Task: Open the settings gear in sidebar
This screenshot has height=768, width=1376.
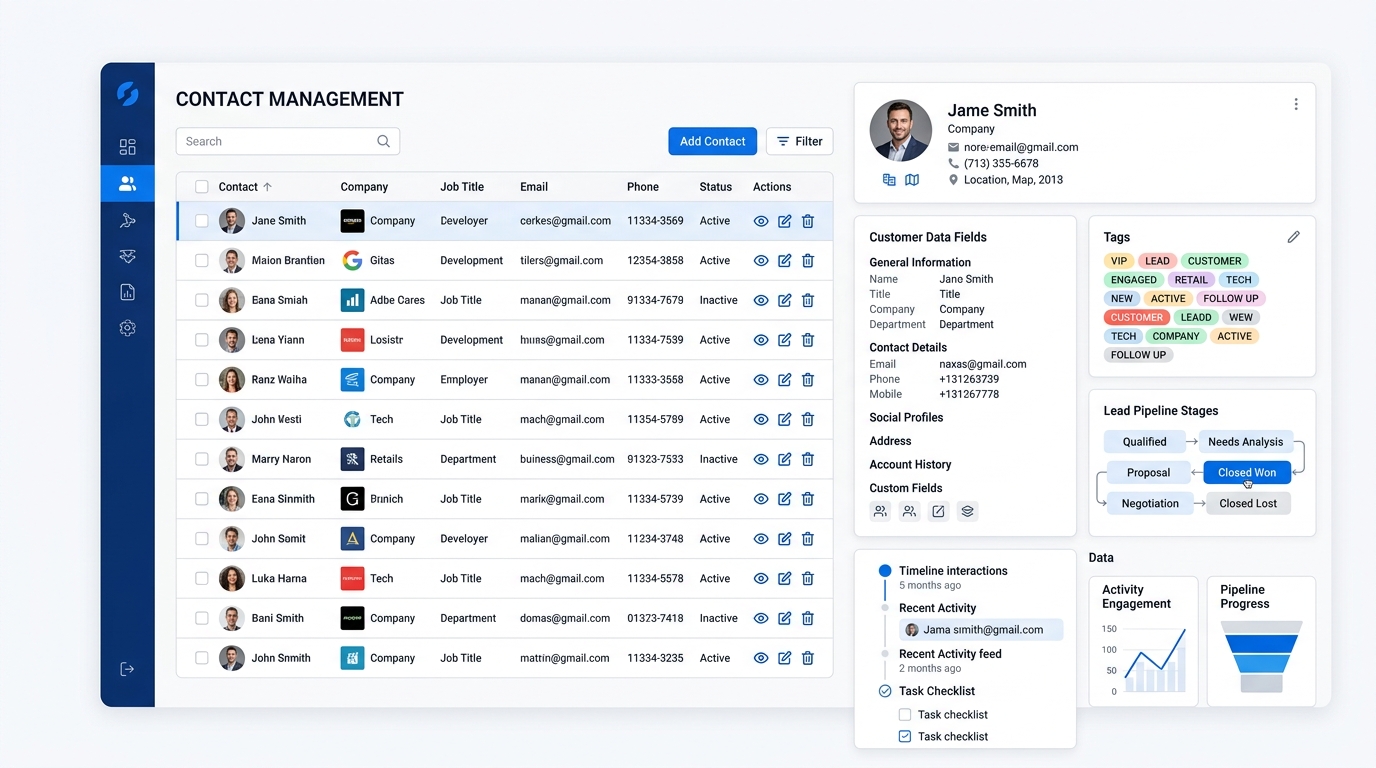Action: pyautogui.click(x=127, y=328)
